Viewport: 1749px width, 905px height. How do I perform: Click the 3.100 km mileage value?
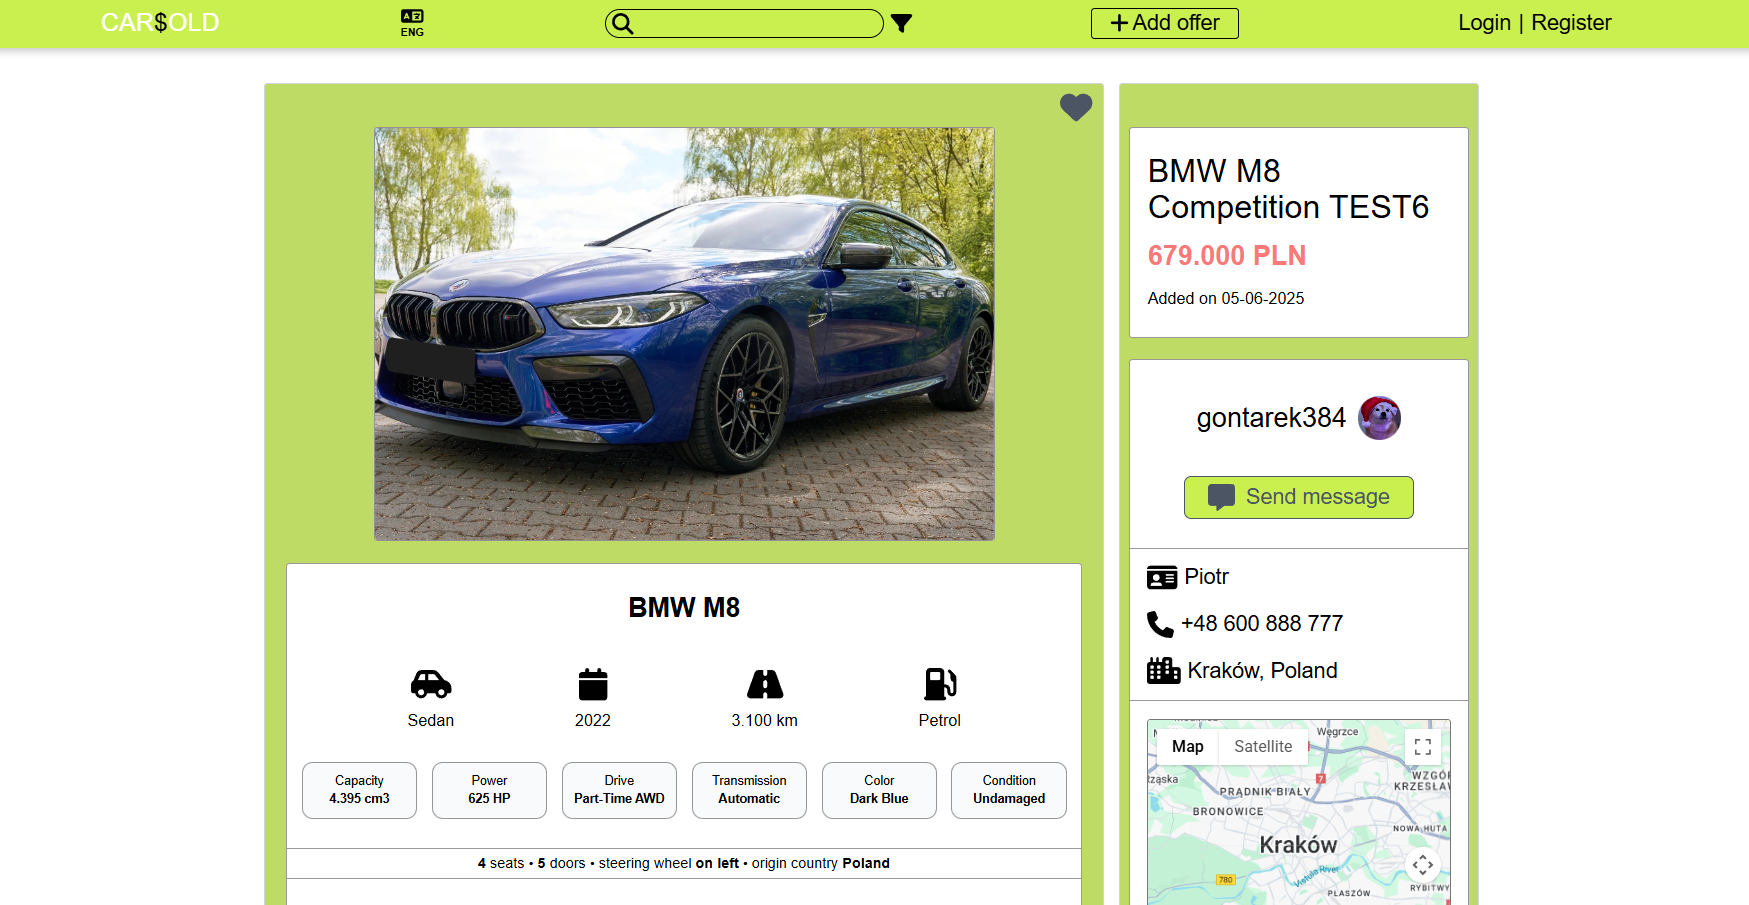[x=764, y=721]
